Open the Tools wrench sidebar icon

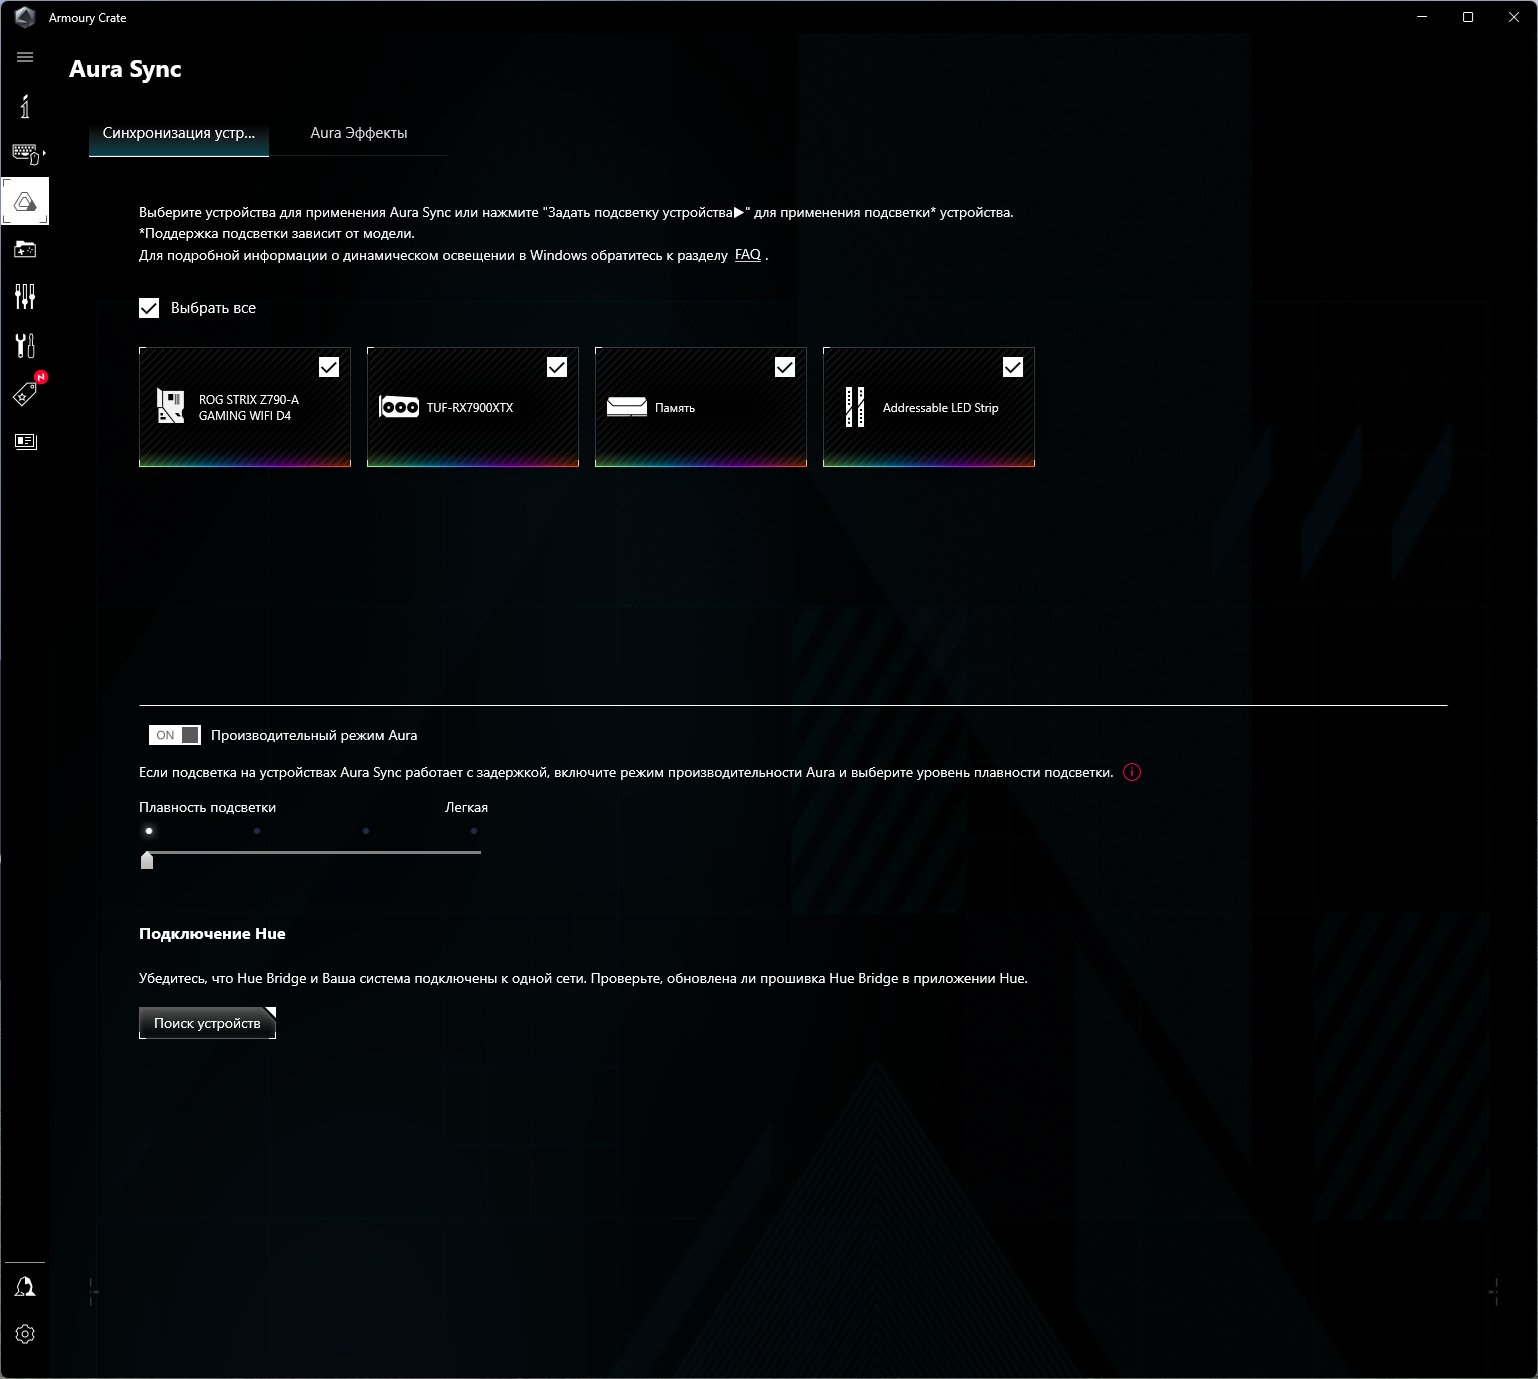(x=25, y=345)
